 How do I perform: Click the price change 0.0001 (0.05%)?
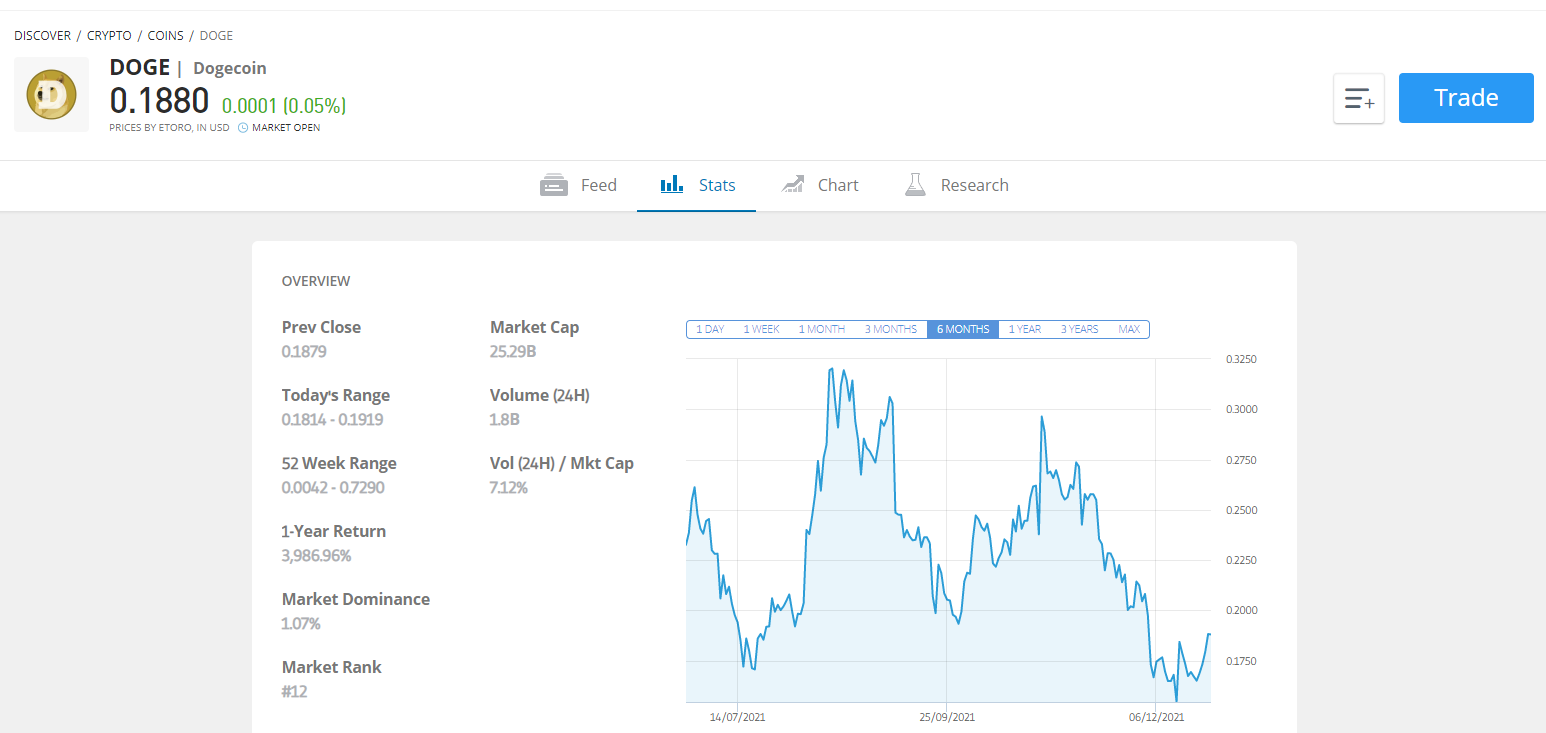[x=284, y=105]
